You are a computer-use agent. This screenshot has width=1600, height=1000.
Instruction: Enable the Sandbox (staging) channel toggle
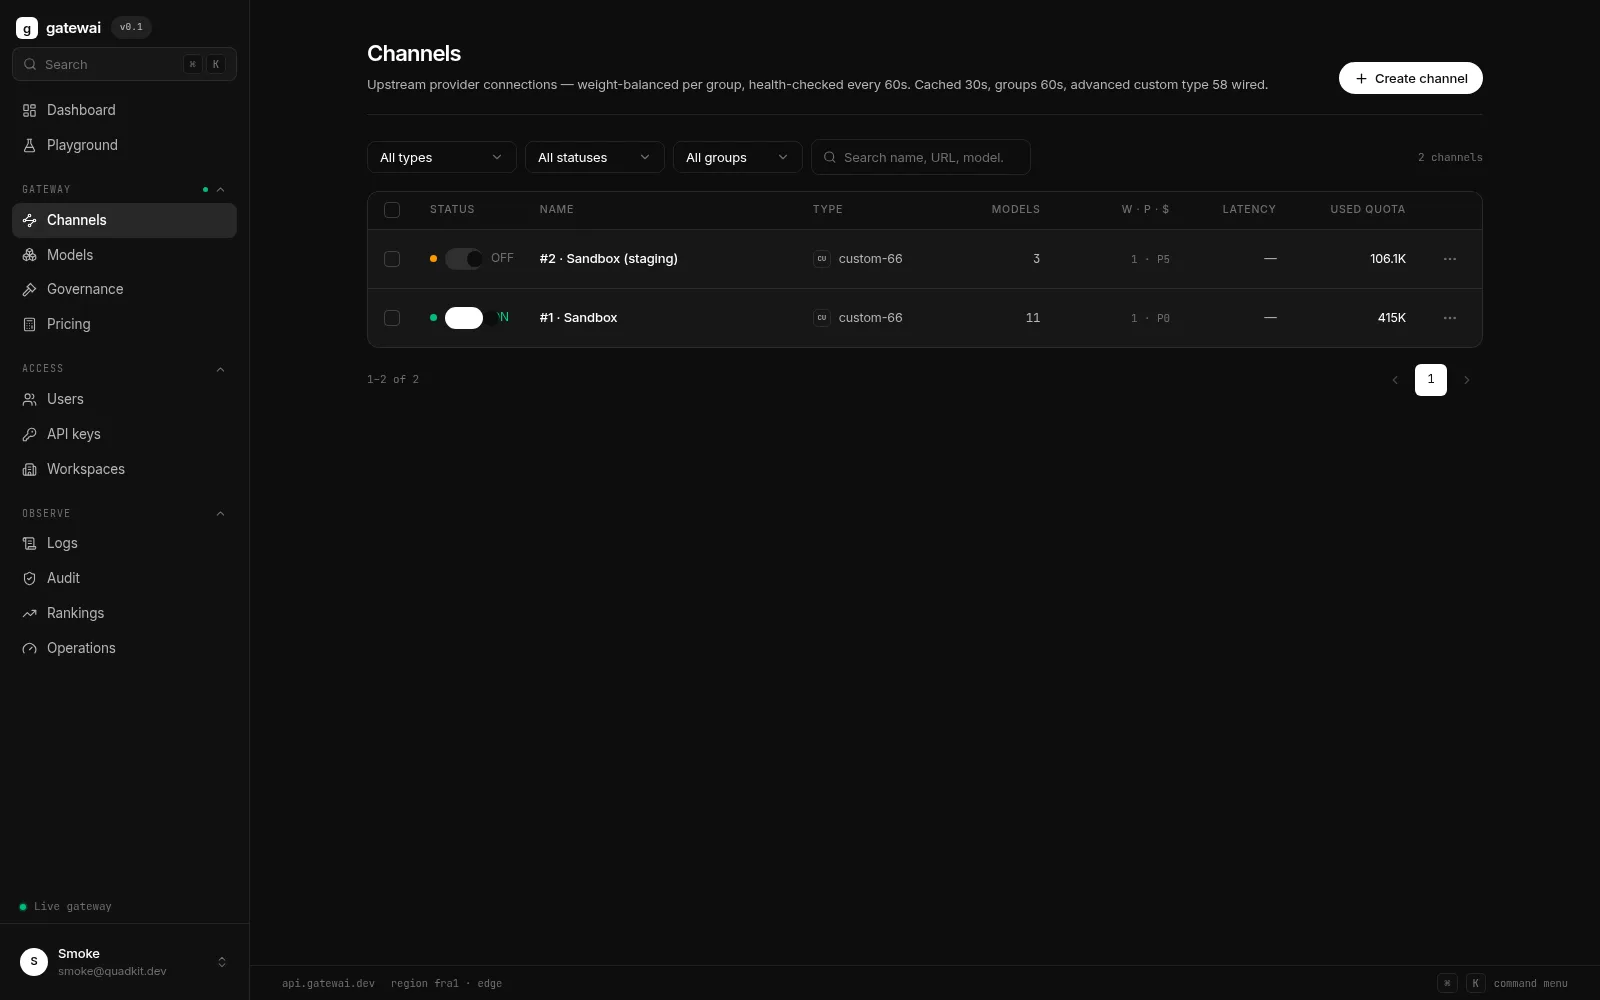click(464, 259)
